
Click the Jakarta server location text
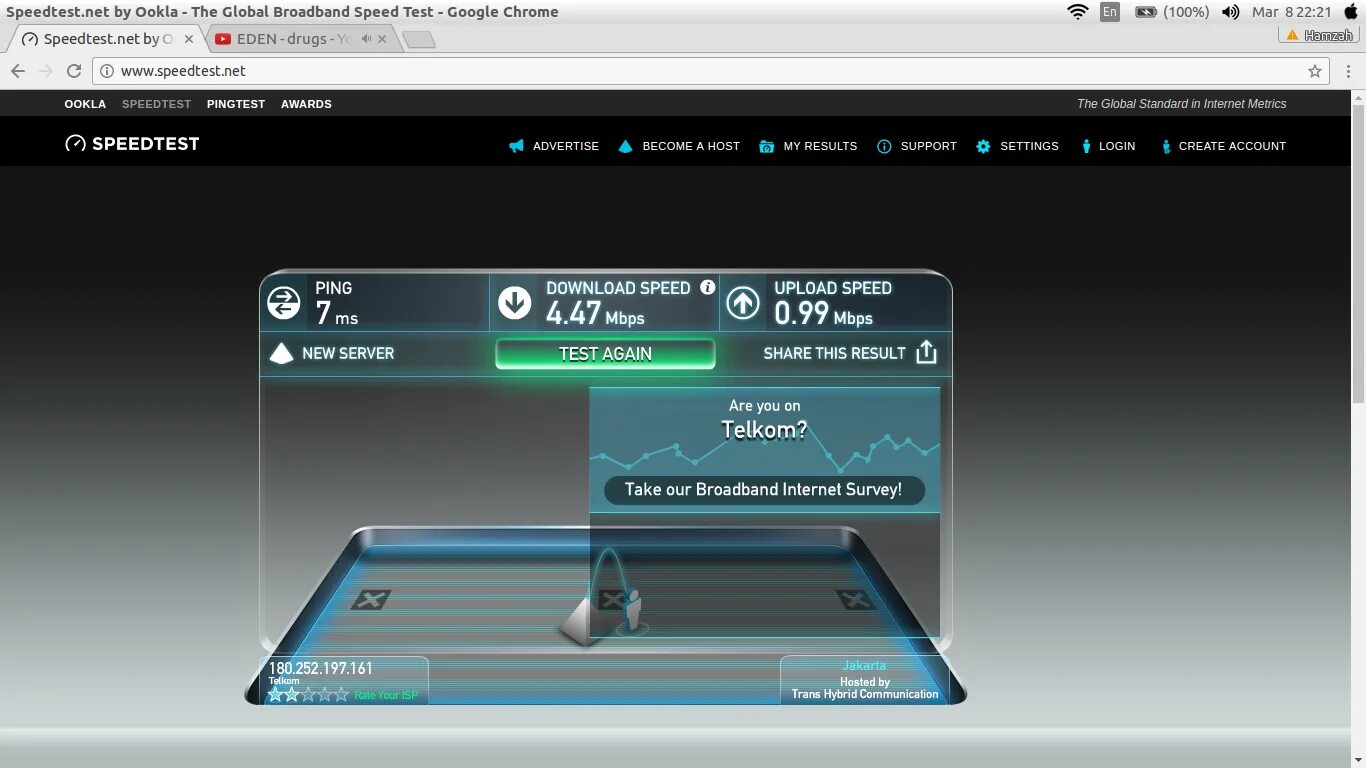coord(864,665)
